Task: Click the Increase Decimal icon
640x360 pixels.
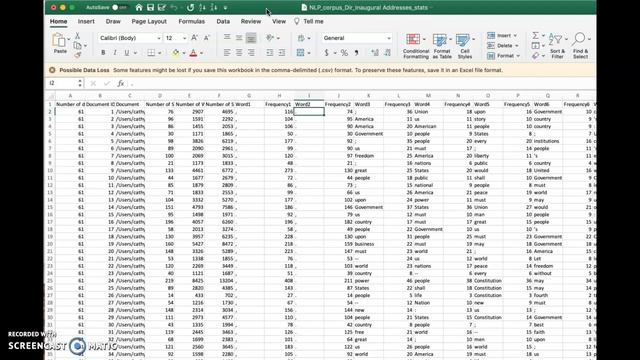Action: [x=375, y=53]
